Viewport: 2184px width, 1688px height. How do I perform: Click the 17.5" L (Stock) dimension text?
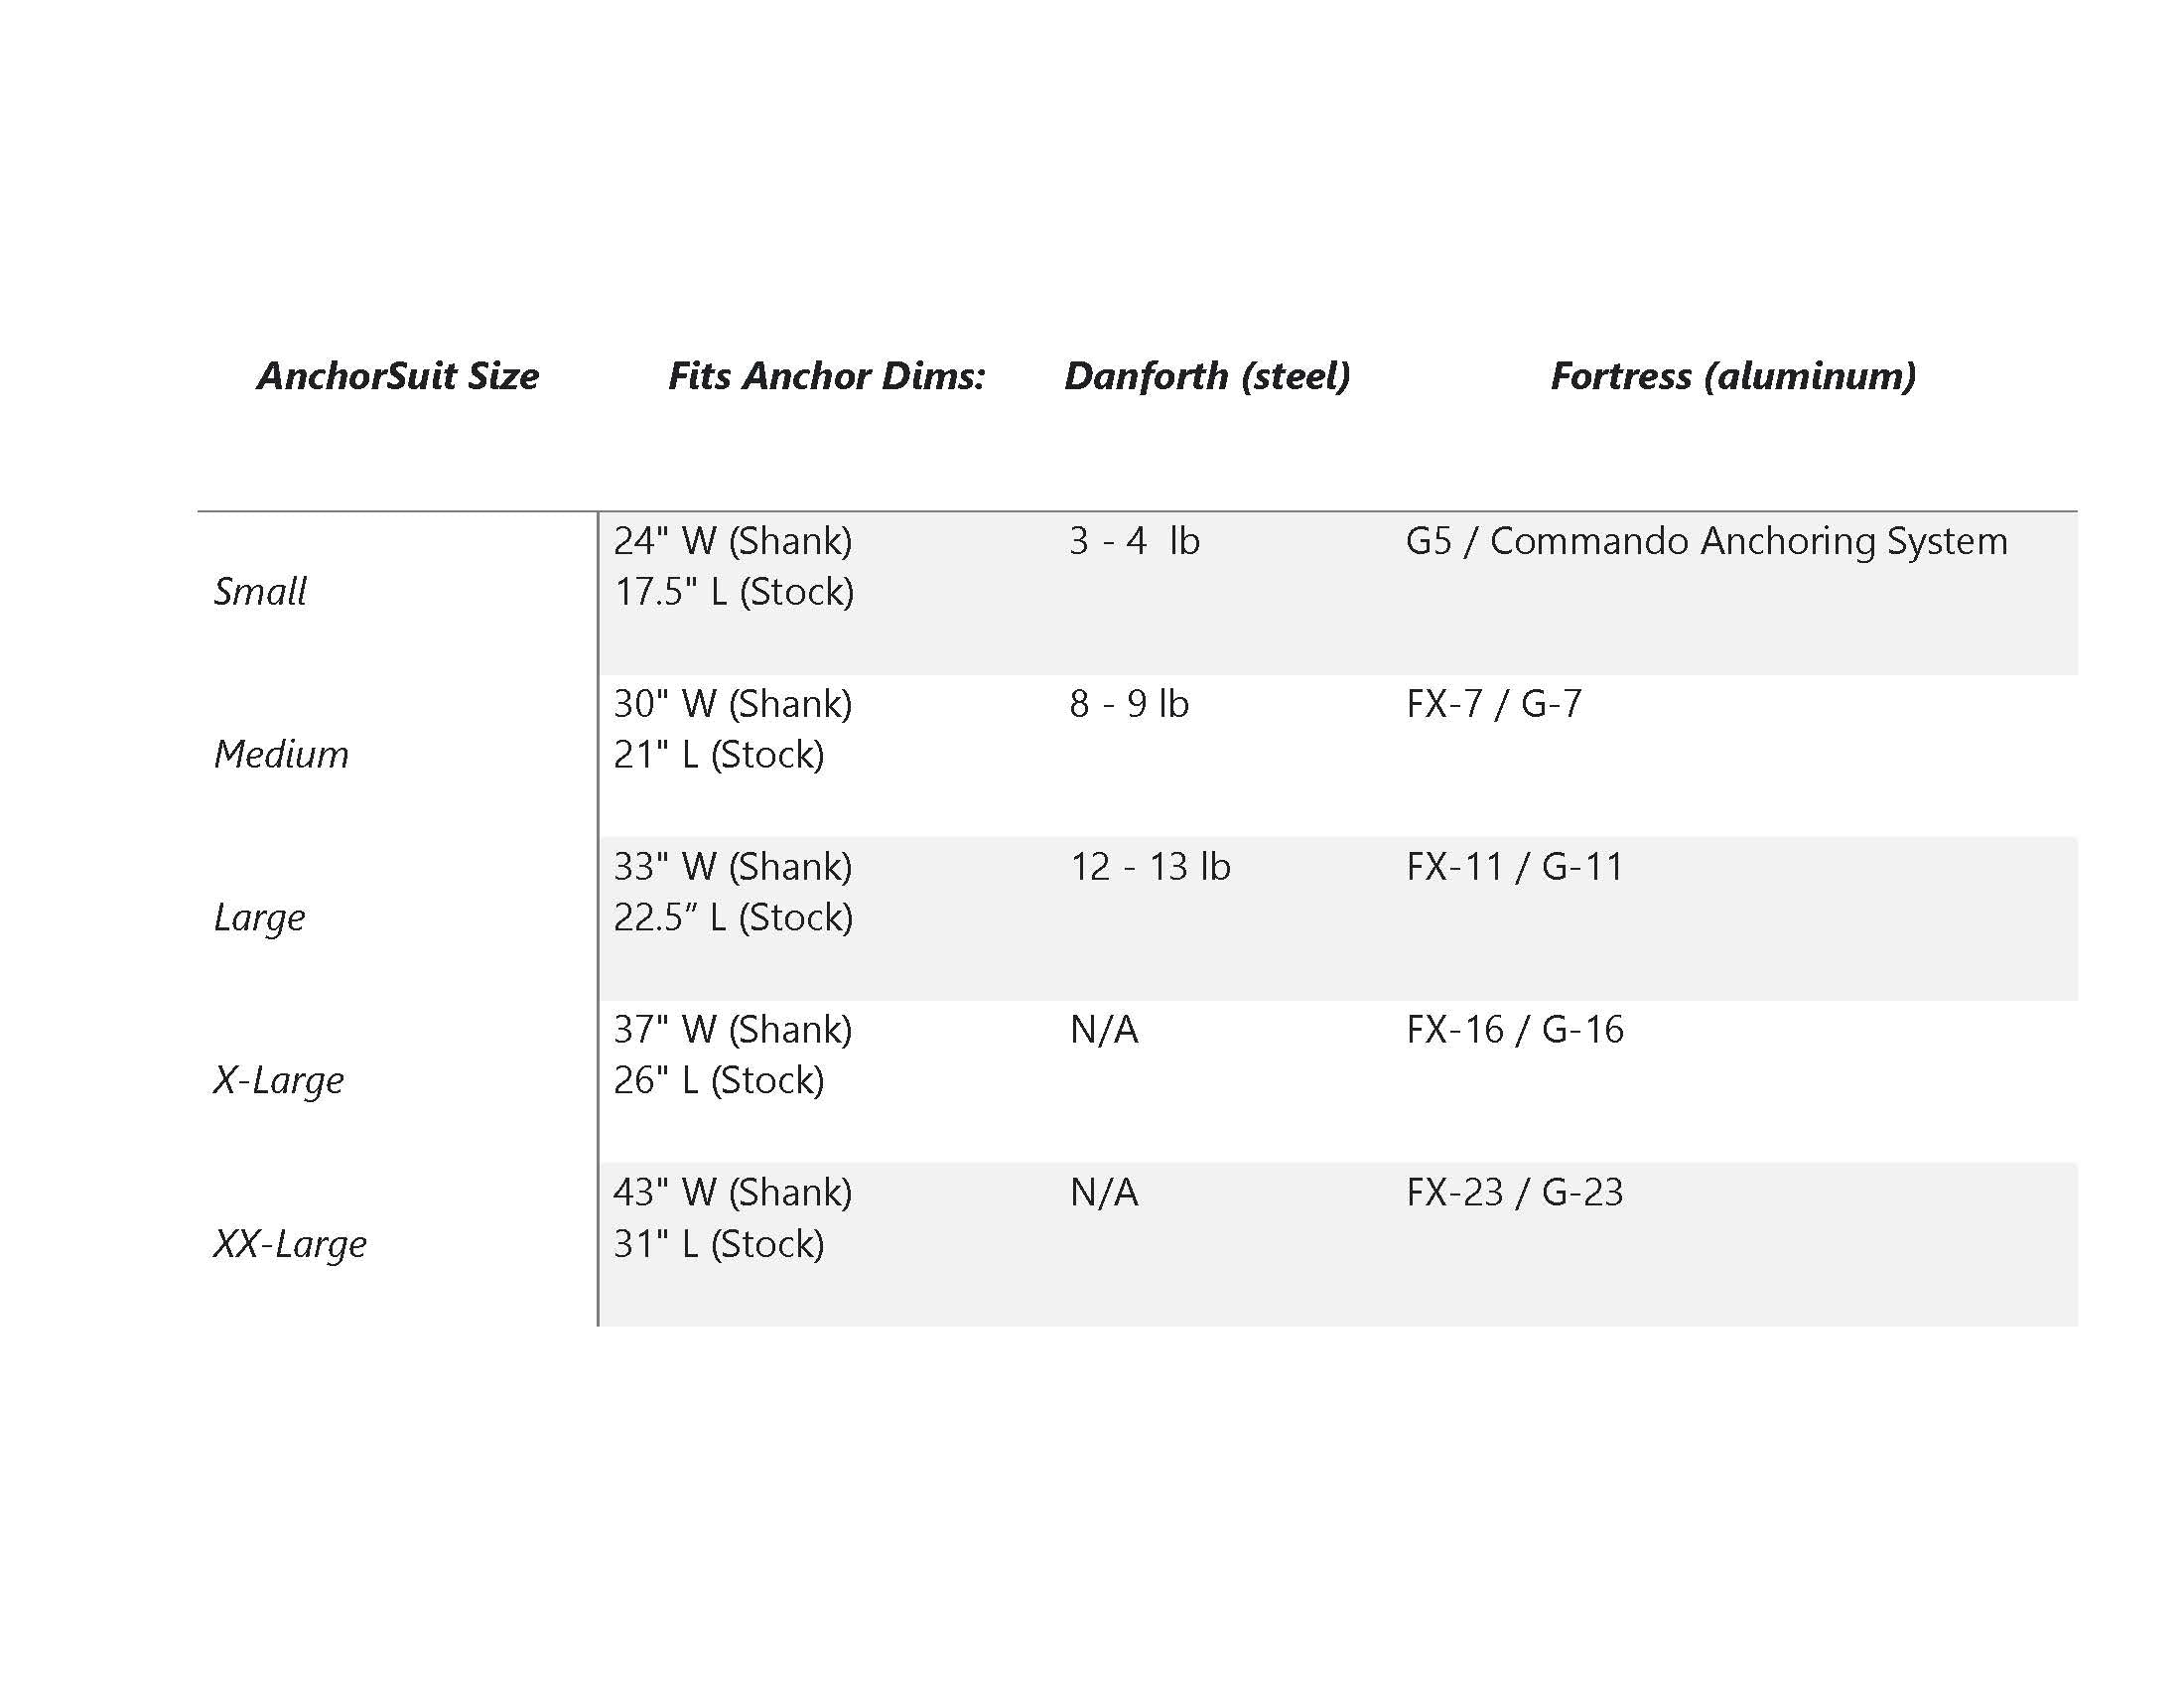coord(734,592)
